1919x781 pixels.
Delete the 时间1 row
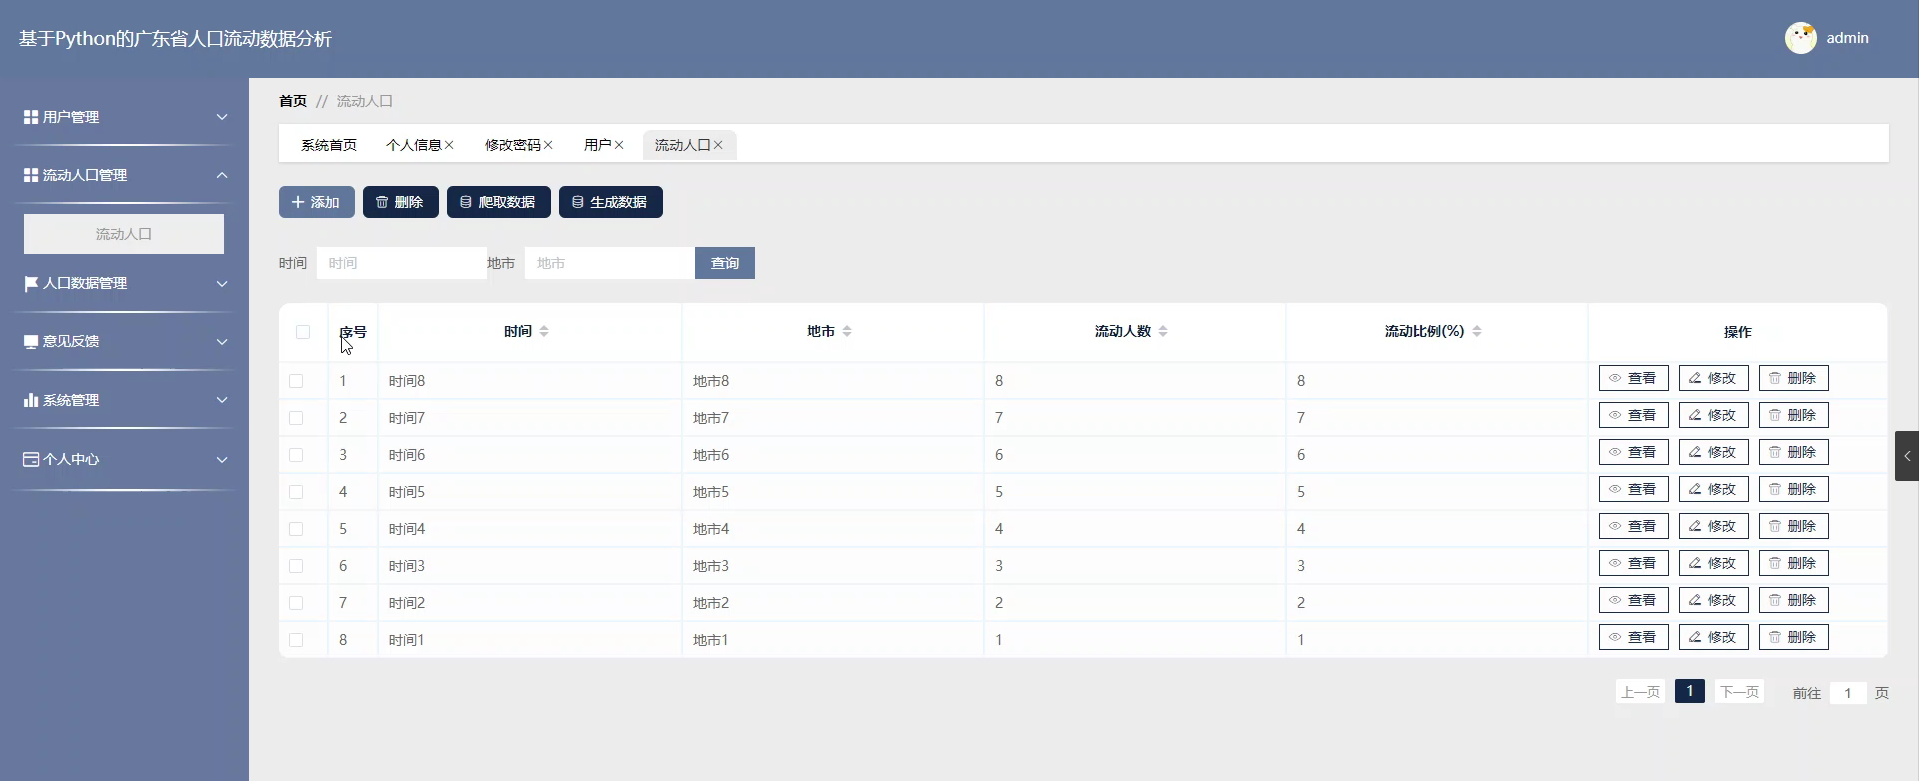[1793, 637]
